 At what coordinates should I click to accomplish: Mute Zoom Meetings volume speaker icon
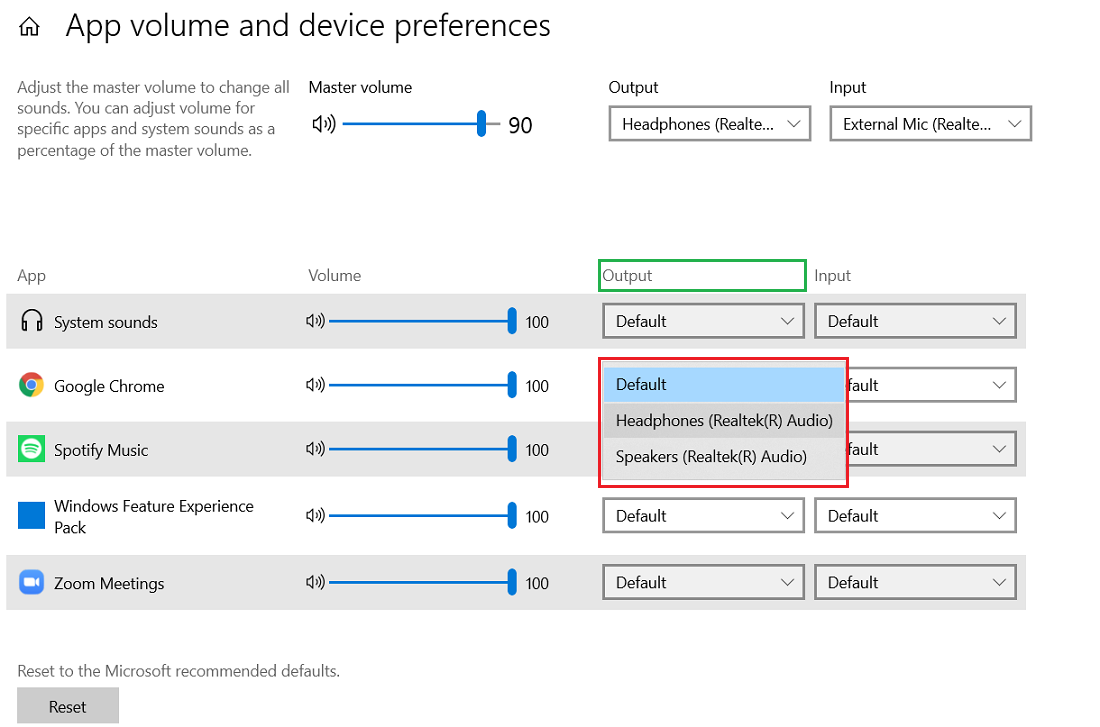(315, 582)
